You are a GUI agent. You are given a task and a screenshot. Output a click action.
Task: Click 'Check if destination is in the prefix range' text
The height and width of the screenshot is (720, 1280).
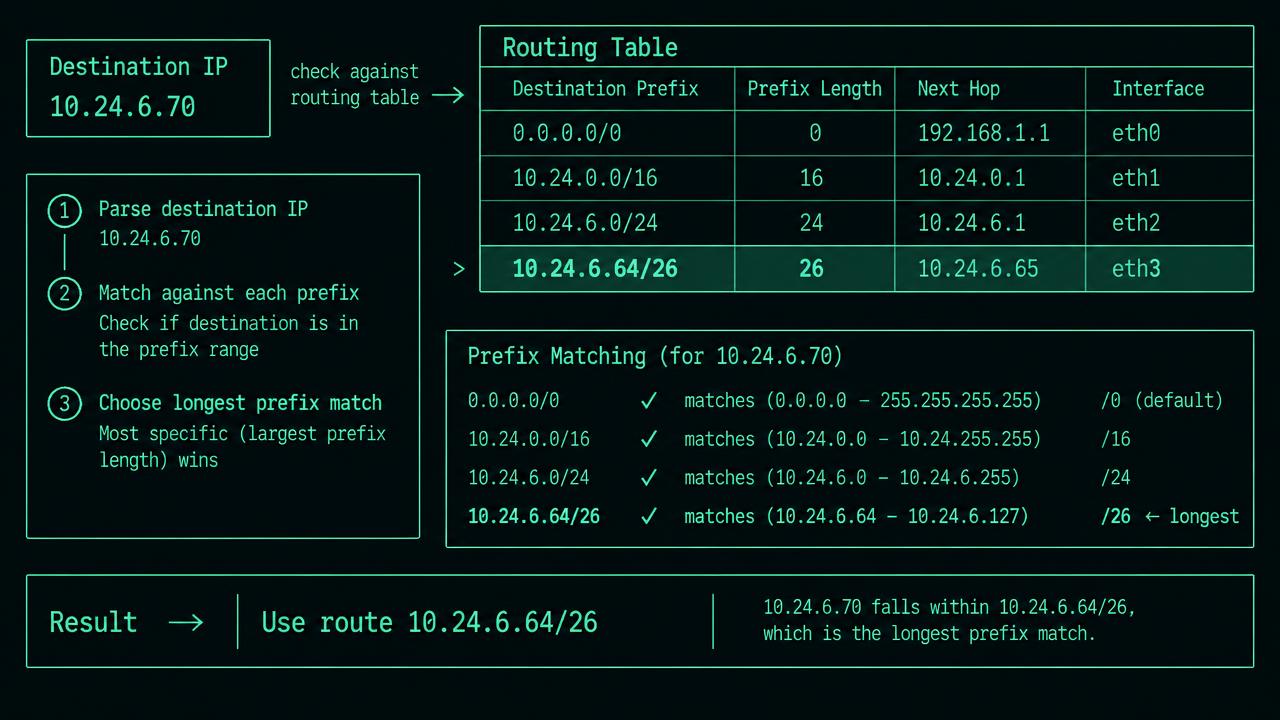tap(228, 336)
